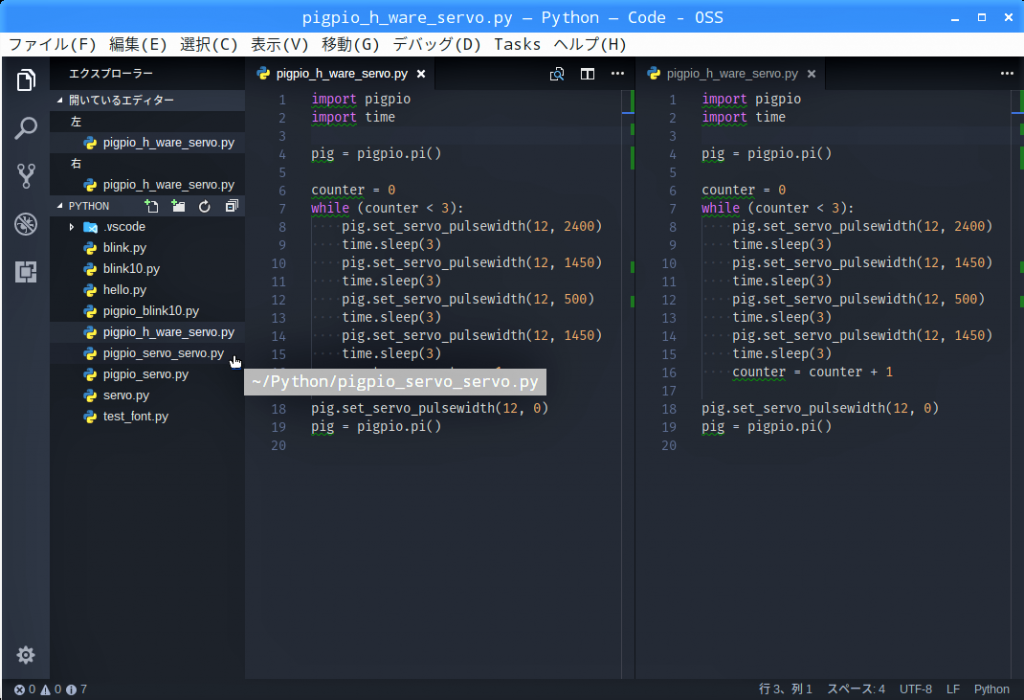
Task: Open the デバッグ(D) menu
Action: (x=437, y=44)
